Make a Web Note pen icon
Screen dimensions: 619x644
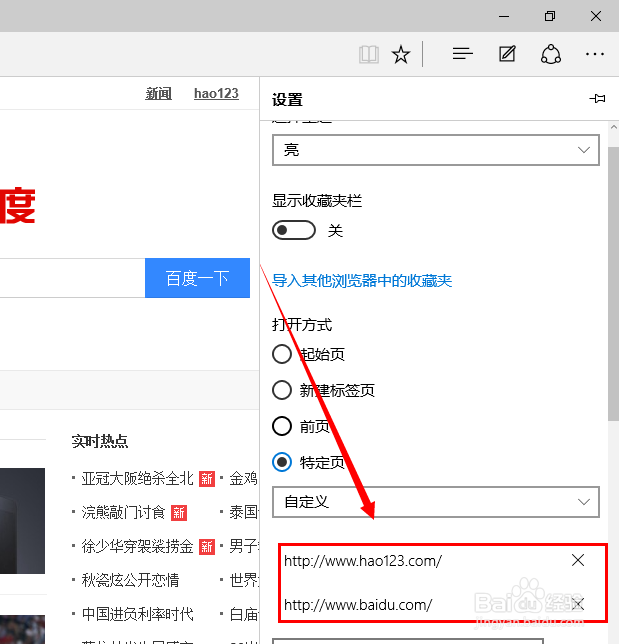tap(507, 54)
